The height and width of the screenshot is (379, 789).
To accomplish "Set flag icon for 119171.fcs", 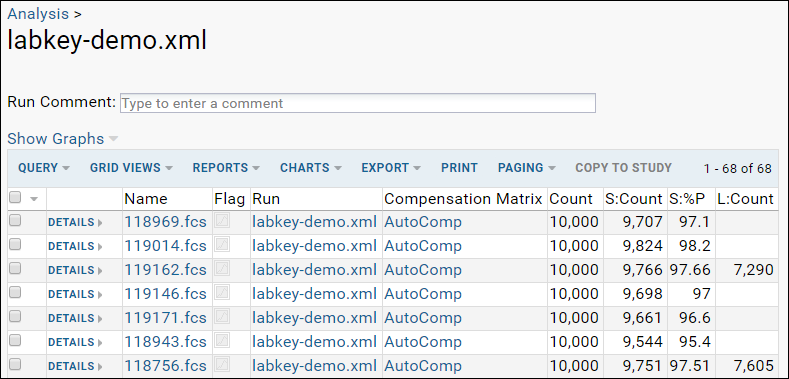I will [x=222, y=317].
